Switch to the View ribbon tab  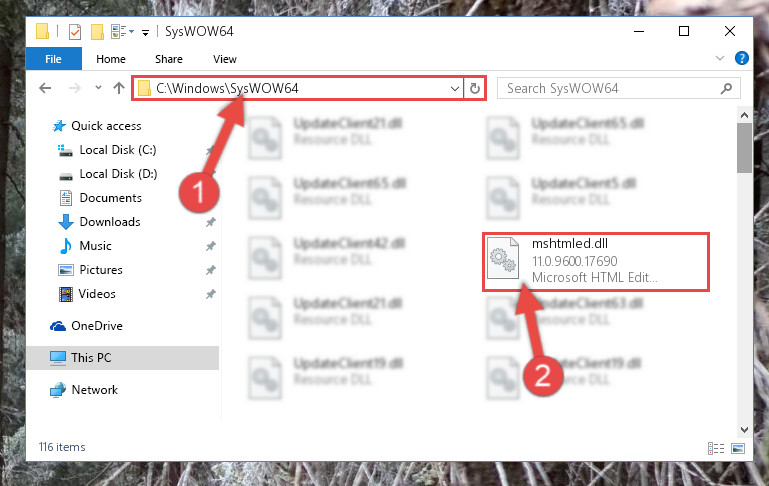pos(225,59)
